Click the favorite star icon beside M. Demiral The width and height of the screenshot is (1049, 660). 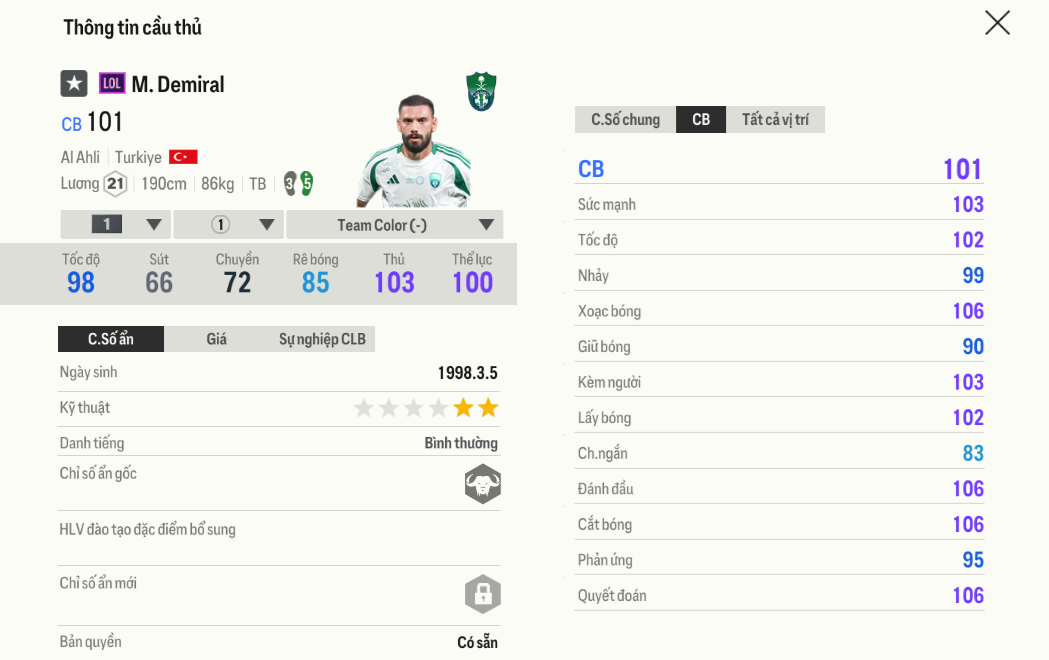(74, 84)
